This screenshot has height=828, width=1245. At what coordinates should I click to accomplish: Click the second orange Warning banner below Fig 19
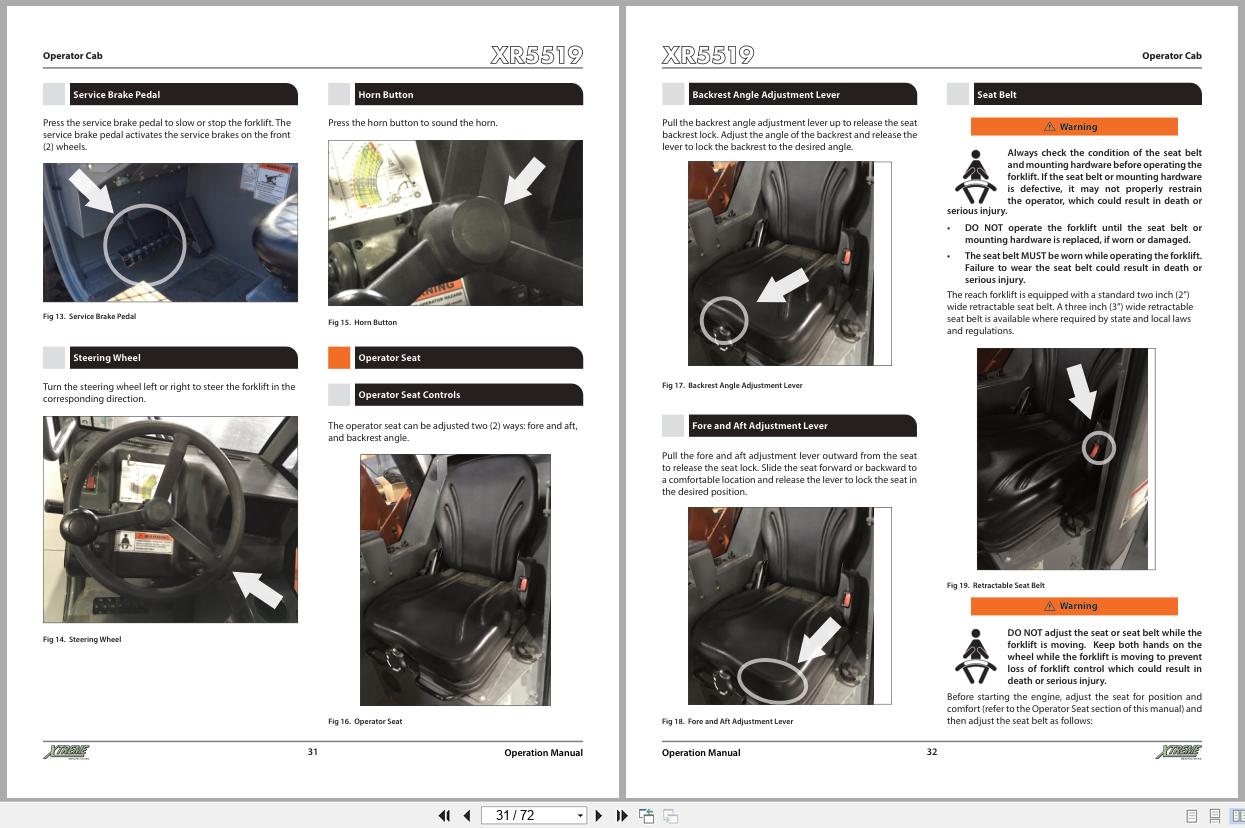[1074, 606]
